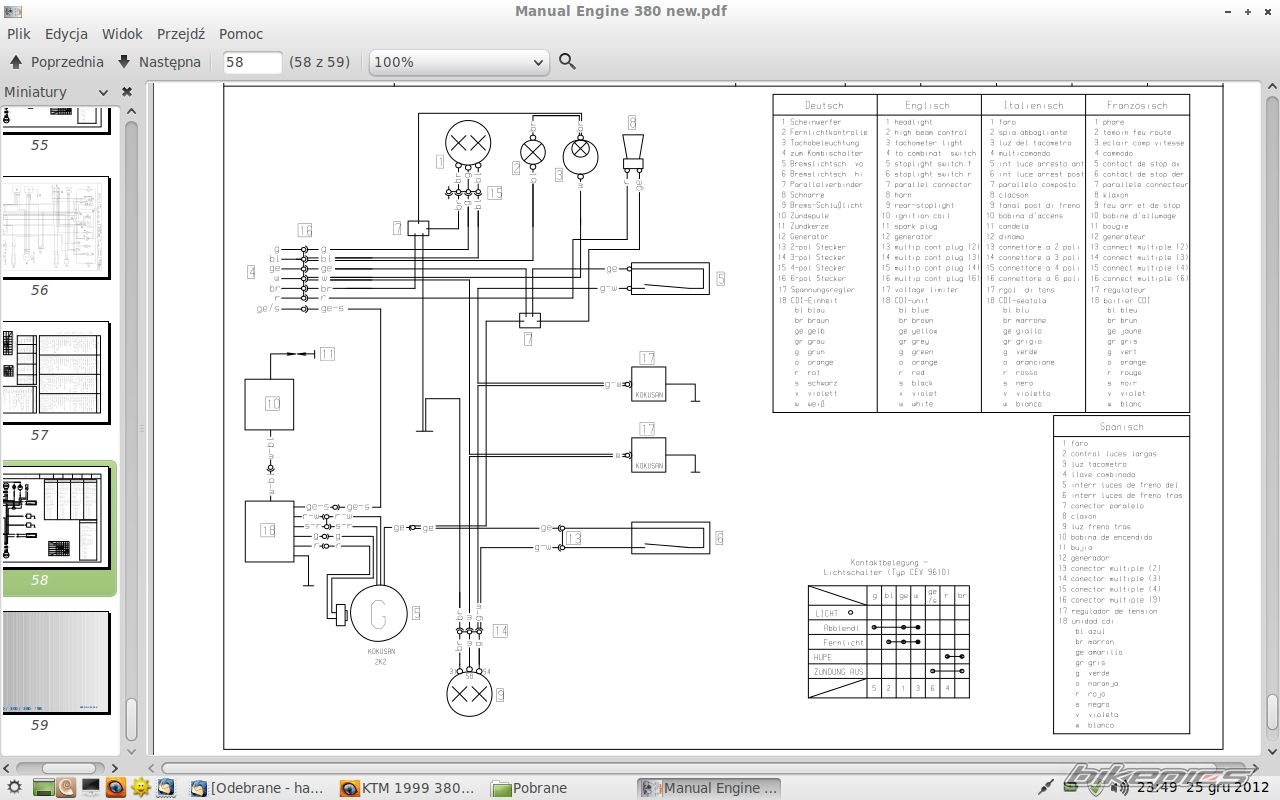Launch the sun-shaped icon in taskbar
Viewport: 1280px width, 800px height.
(x=141, y=788)
